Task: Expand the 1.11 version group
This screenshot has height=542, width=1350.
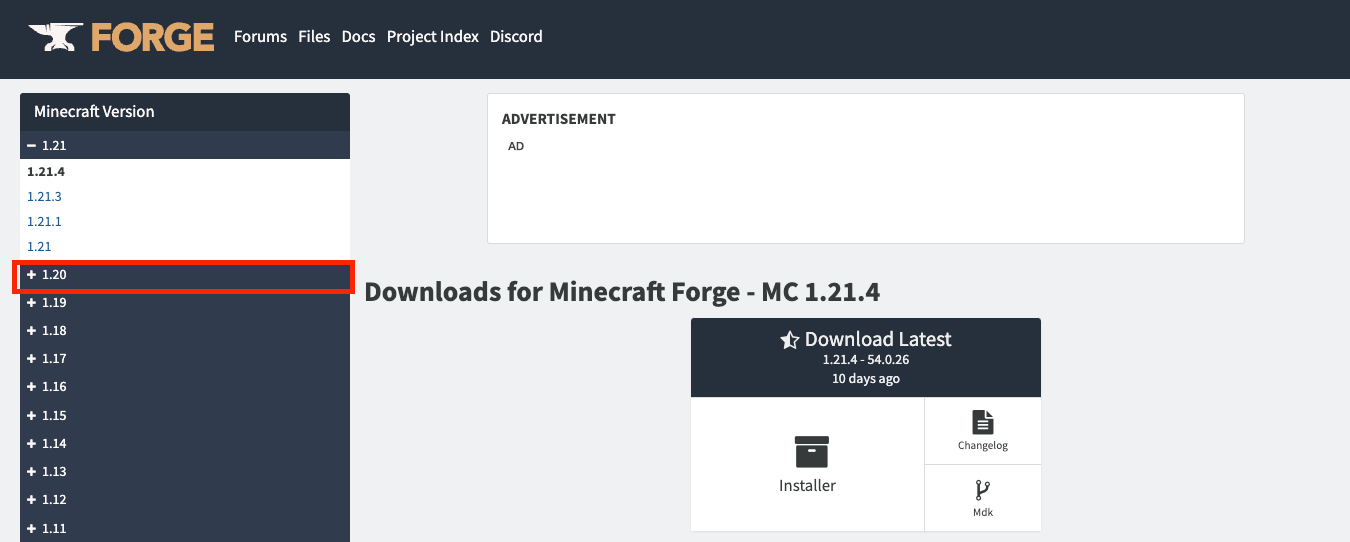Action: (185, 528)
